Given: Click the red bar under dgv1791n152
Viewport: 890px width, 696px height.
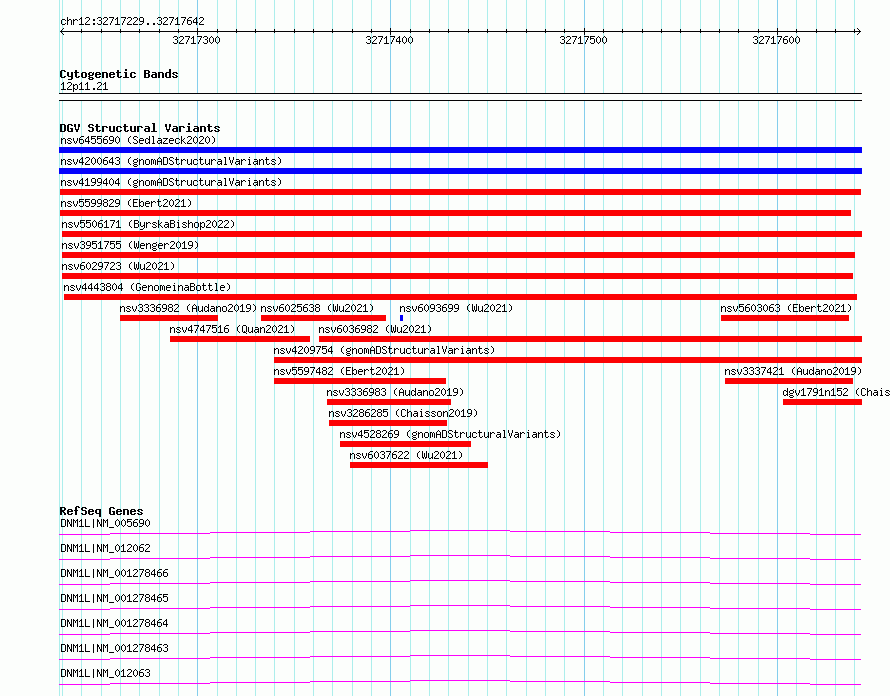Looking at the screenshot, I should pyautogui.click(x=822, y=402).
